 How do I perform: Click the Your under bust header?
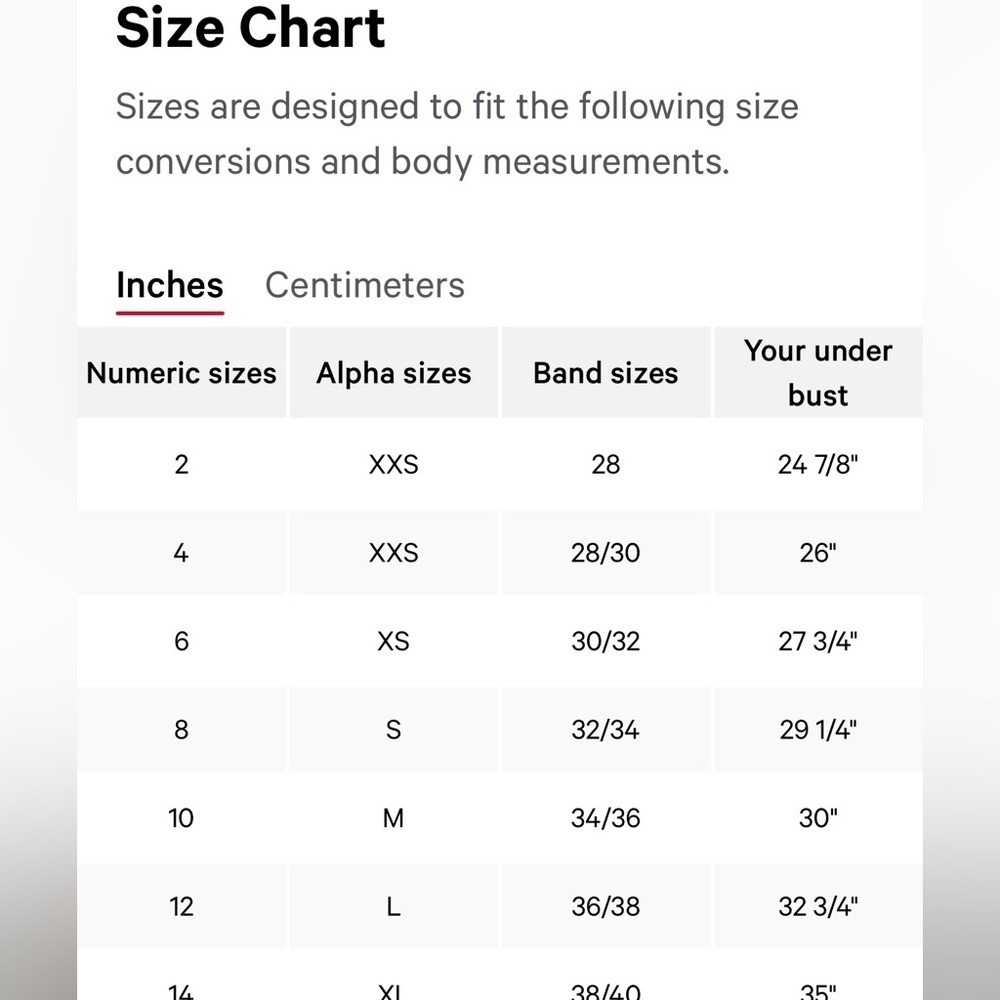[x=817, y=372]
